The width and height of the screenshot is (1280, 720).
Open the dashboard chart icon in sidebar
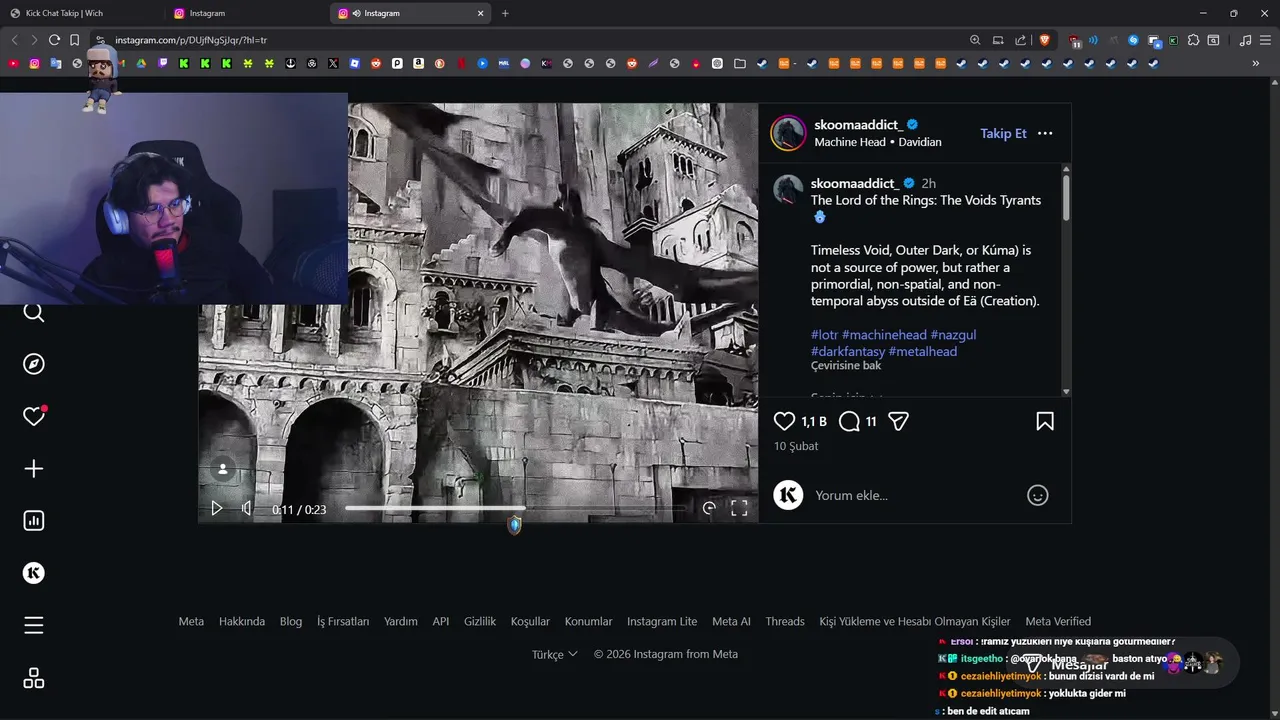(34, 521)
